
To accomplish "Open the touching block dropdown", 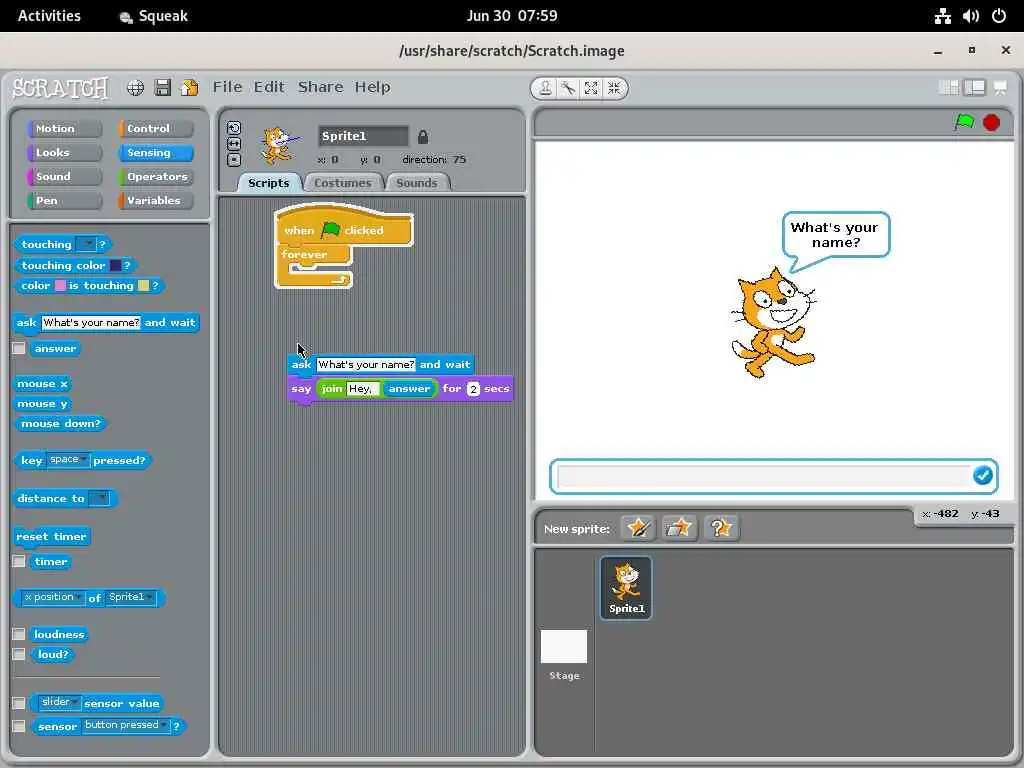I will coord(86,244).
